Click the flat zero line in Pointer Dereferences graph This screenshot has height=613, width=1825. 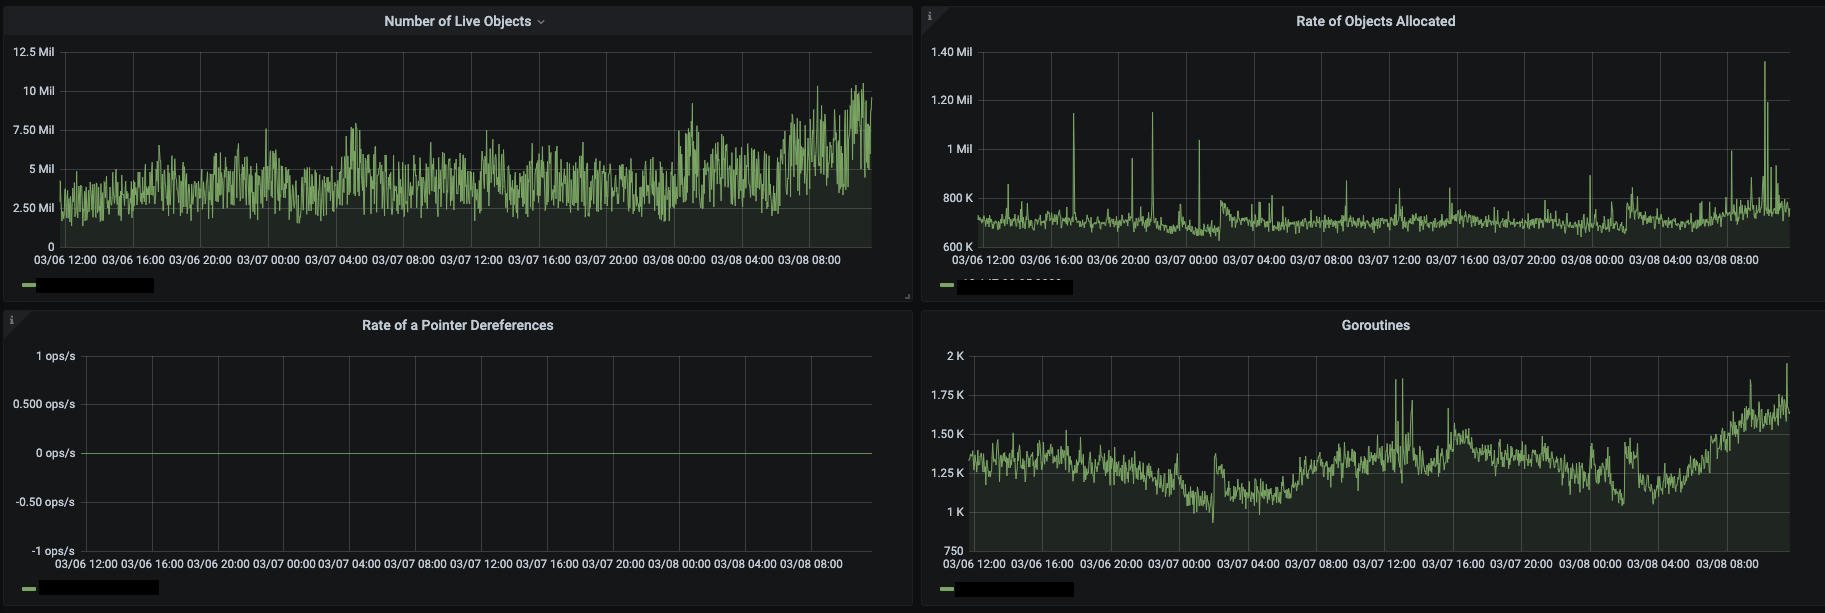pyautogui.click(x=478, y=453)
